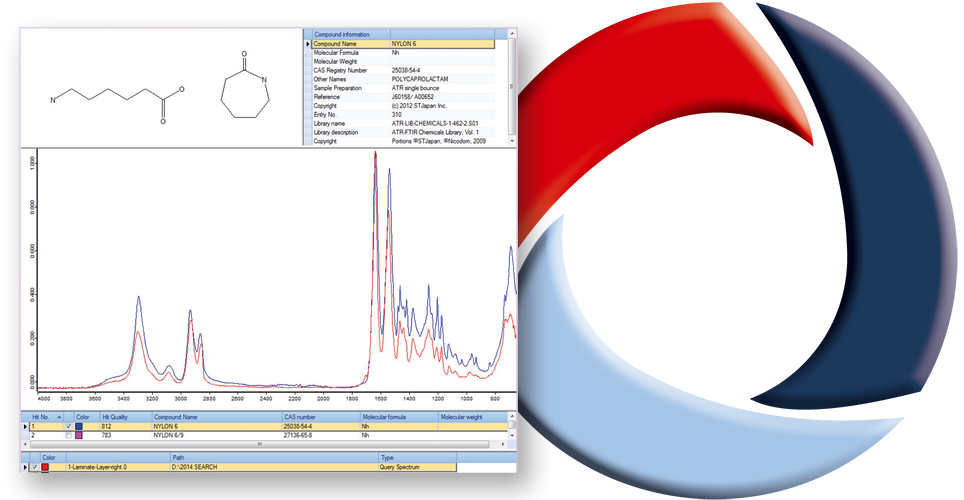Click the Type column header in query table
This screenshot has width=964, height=500.
point(417,458)
